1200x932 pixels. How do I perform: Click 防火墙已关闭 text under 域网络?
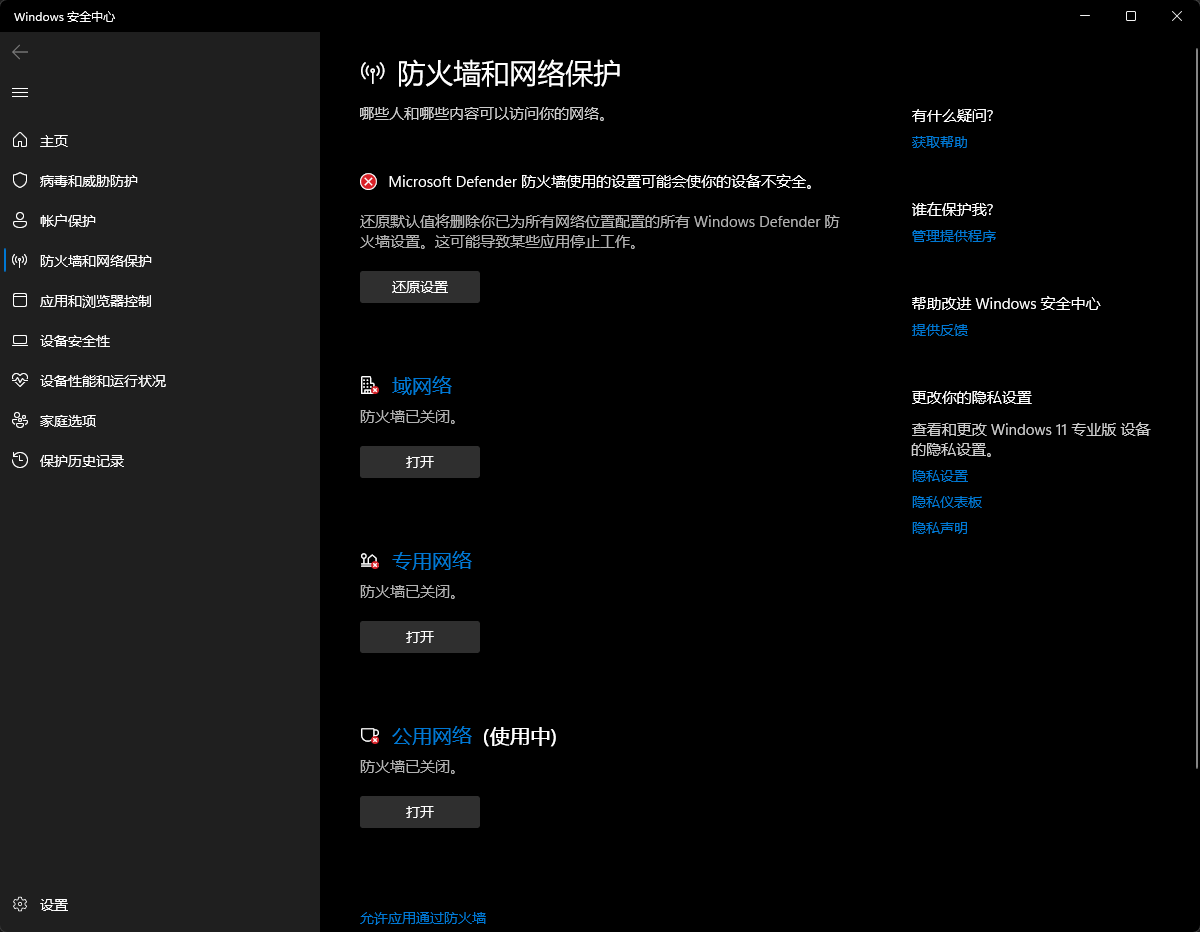(409, 416)
